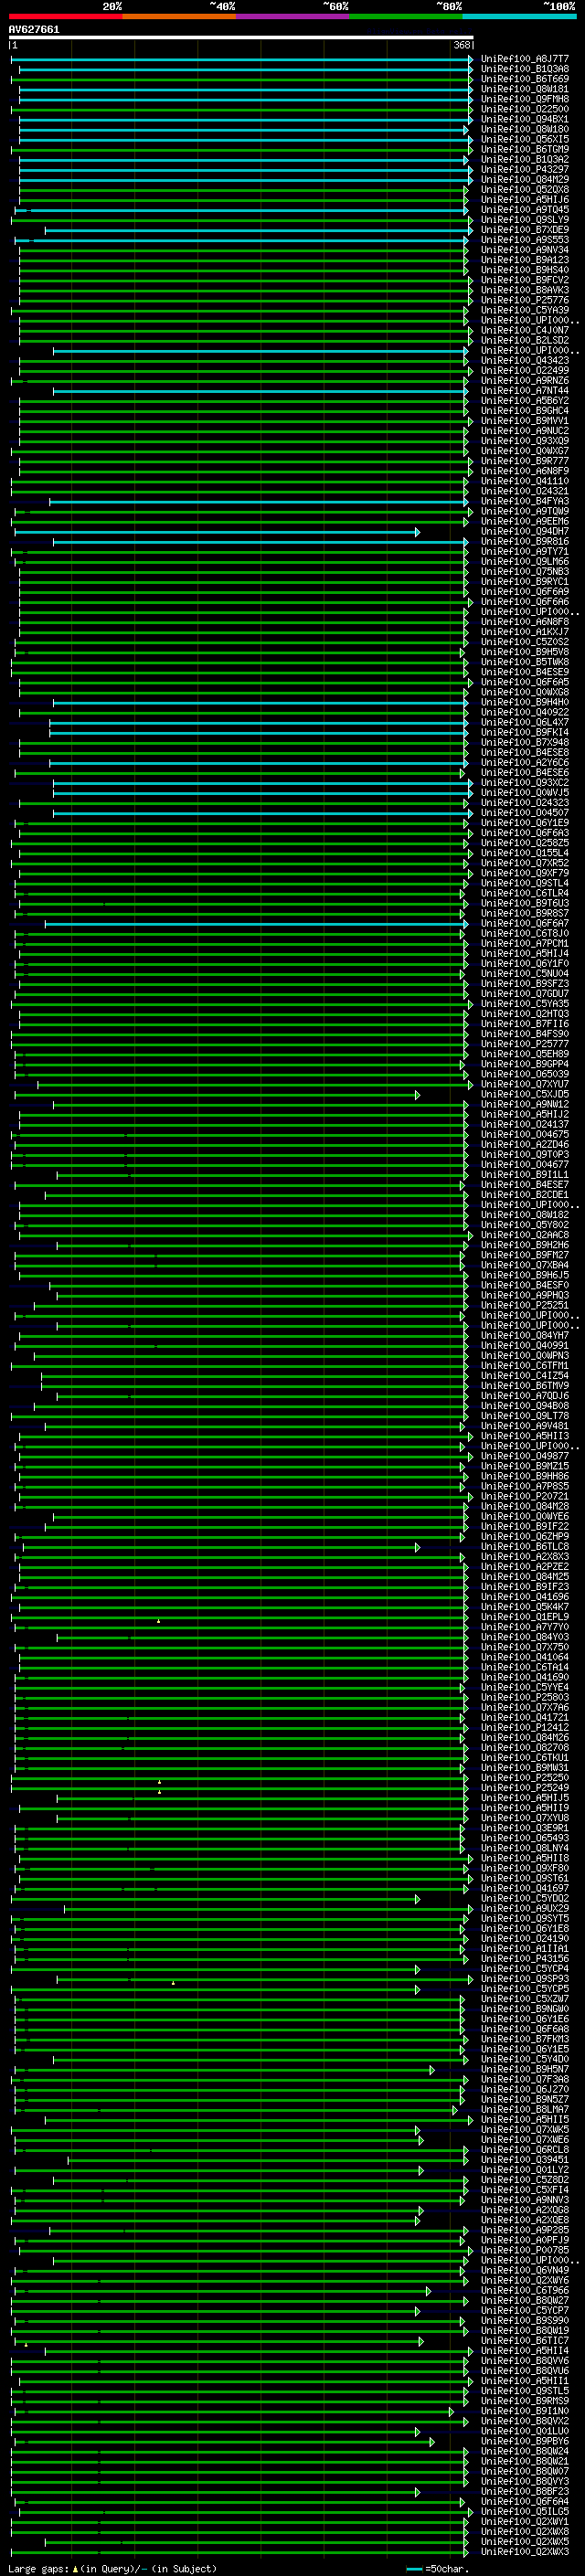The image size is (585, 2576).
Task: Open hit UniRef100_P25776
Action: click(524, 301)
